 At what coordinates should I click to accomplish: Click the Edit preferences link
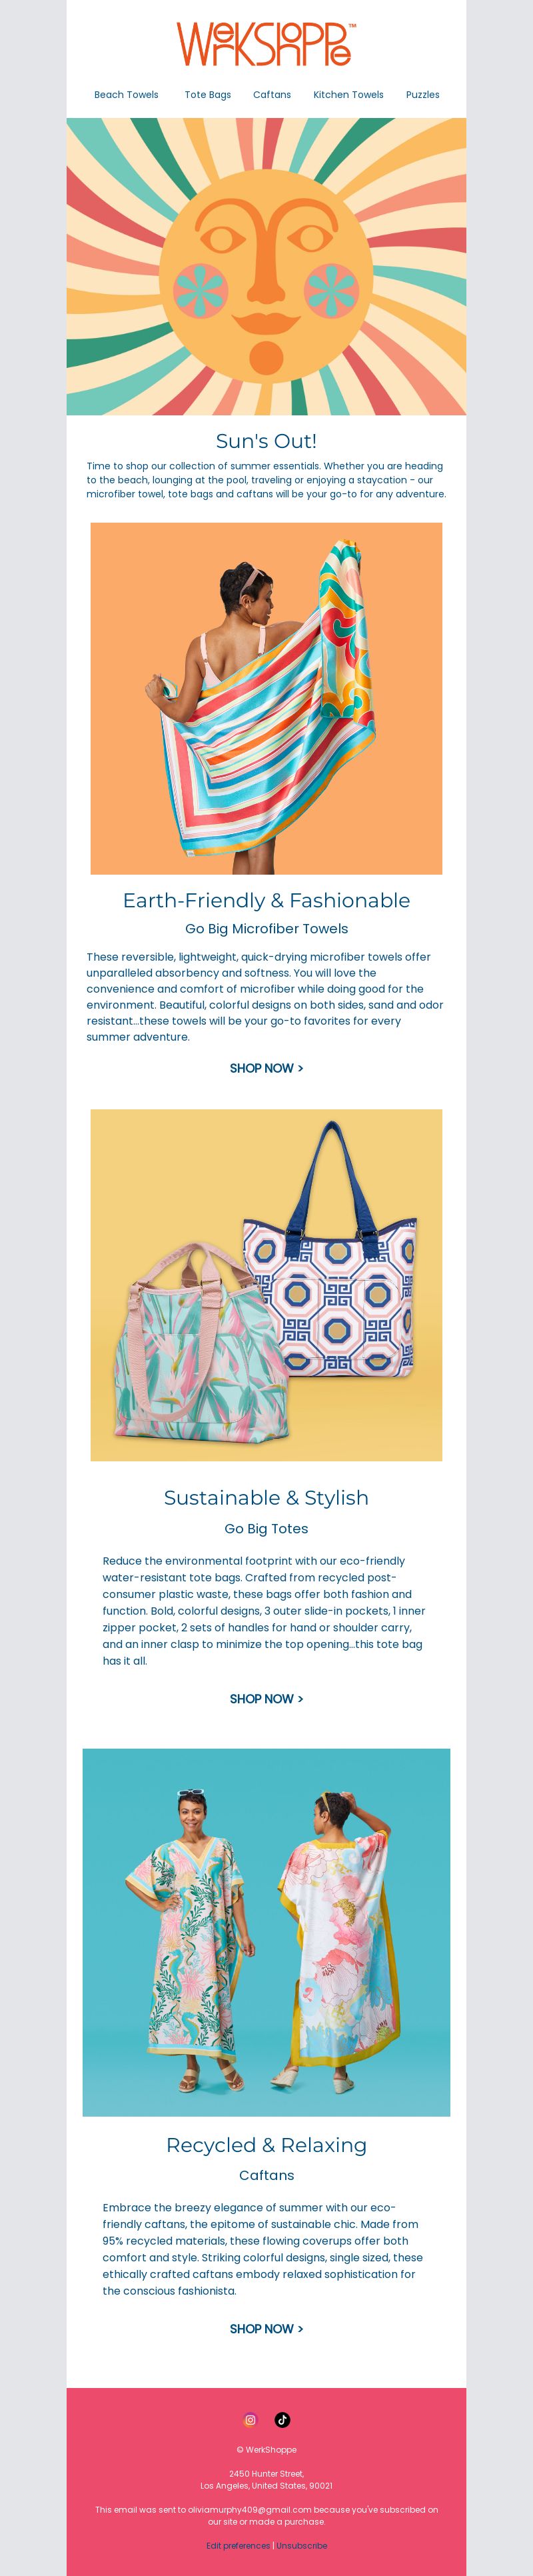[238, 2546]
